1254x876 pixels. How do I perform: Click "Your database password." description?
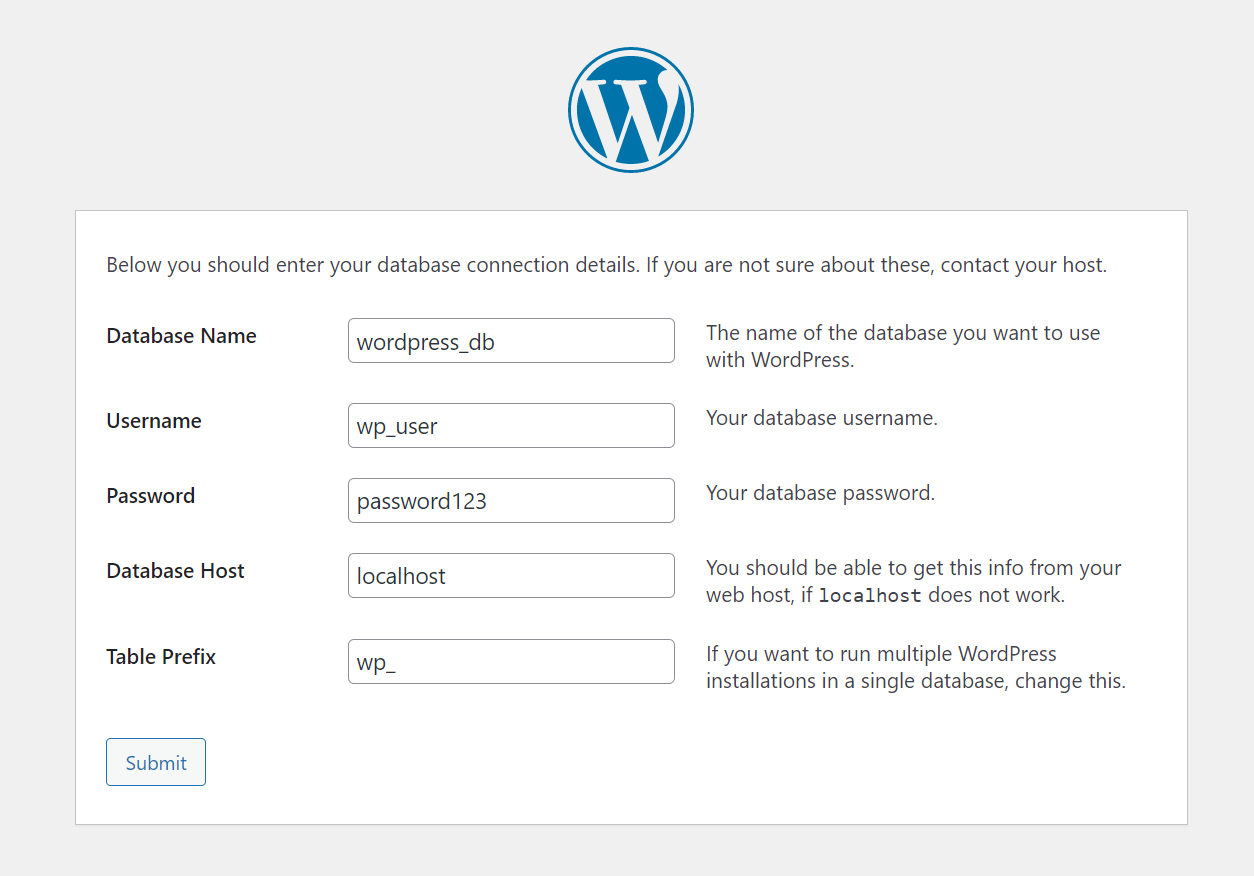820,493
